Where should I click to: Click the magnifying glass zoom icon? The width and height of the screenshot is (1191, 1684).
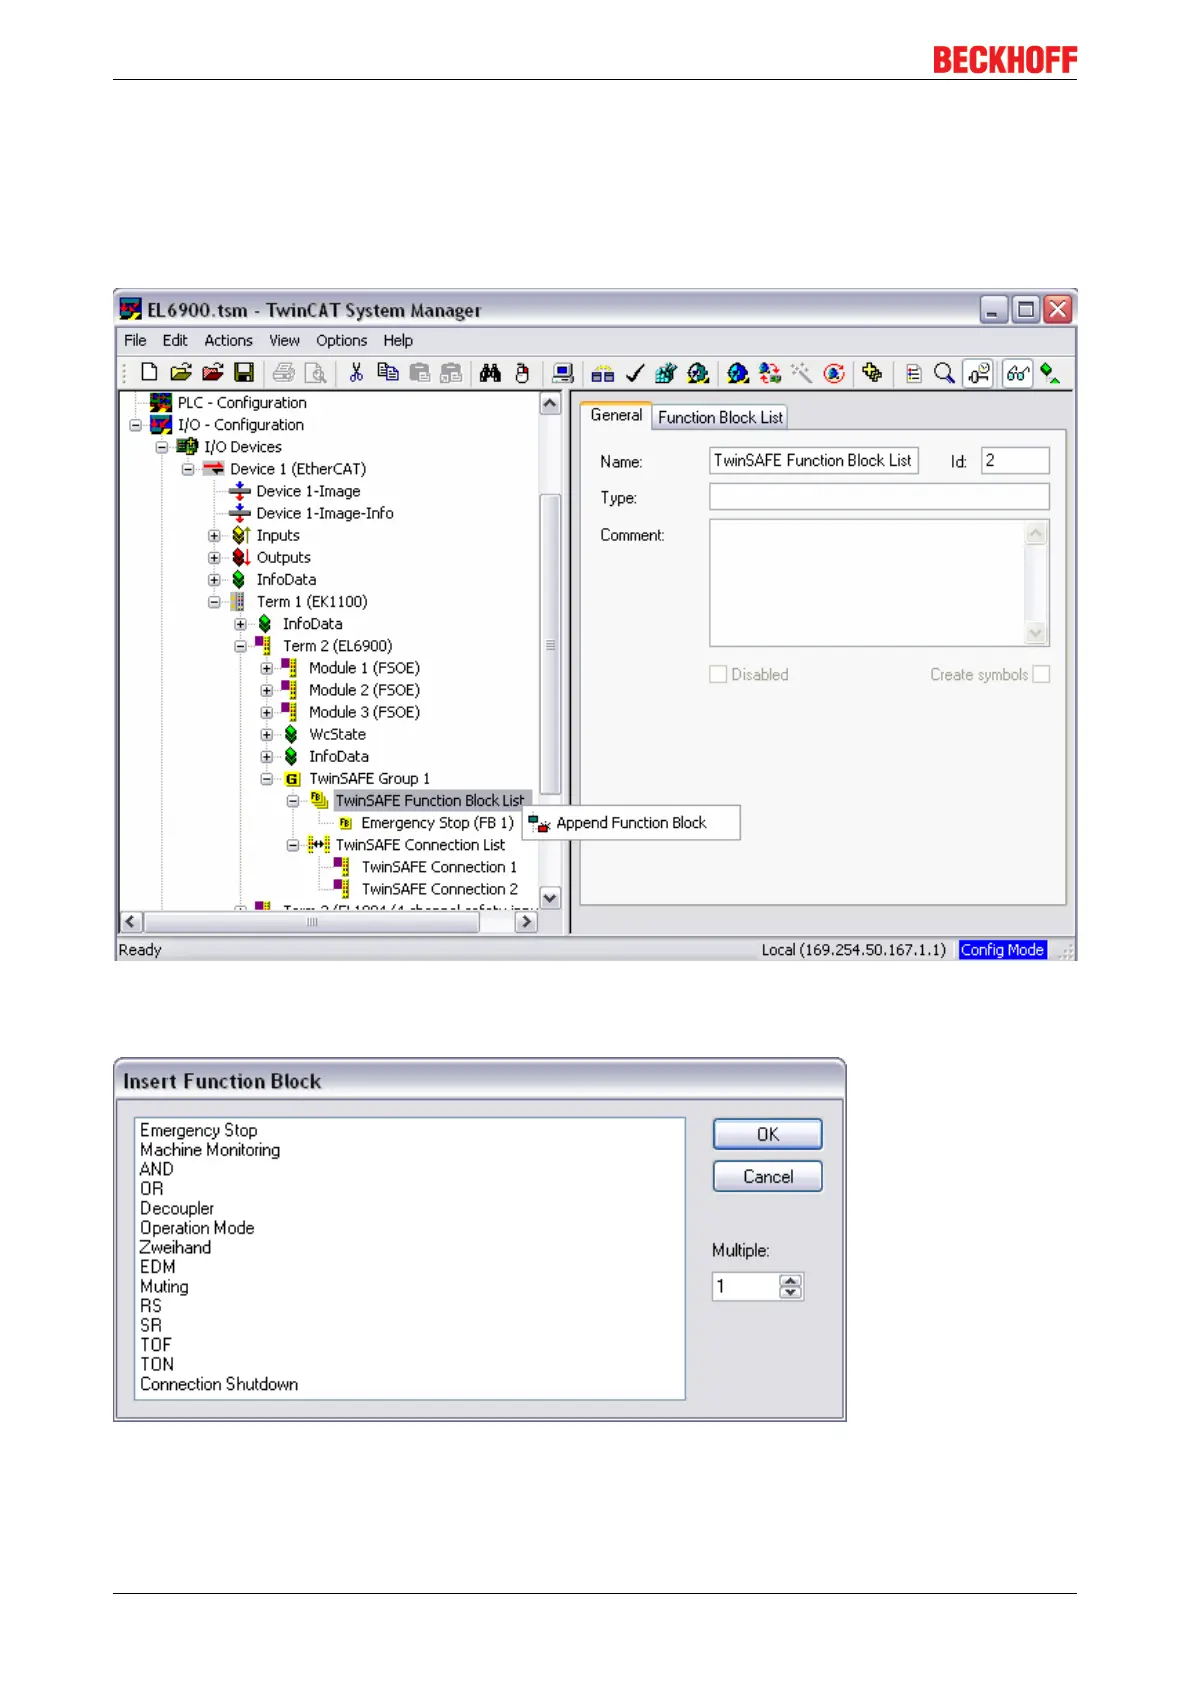(x=944, y=373)
